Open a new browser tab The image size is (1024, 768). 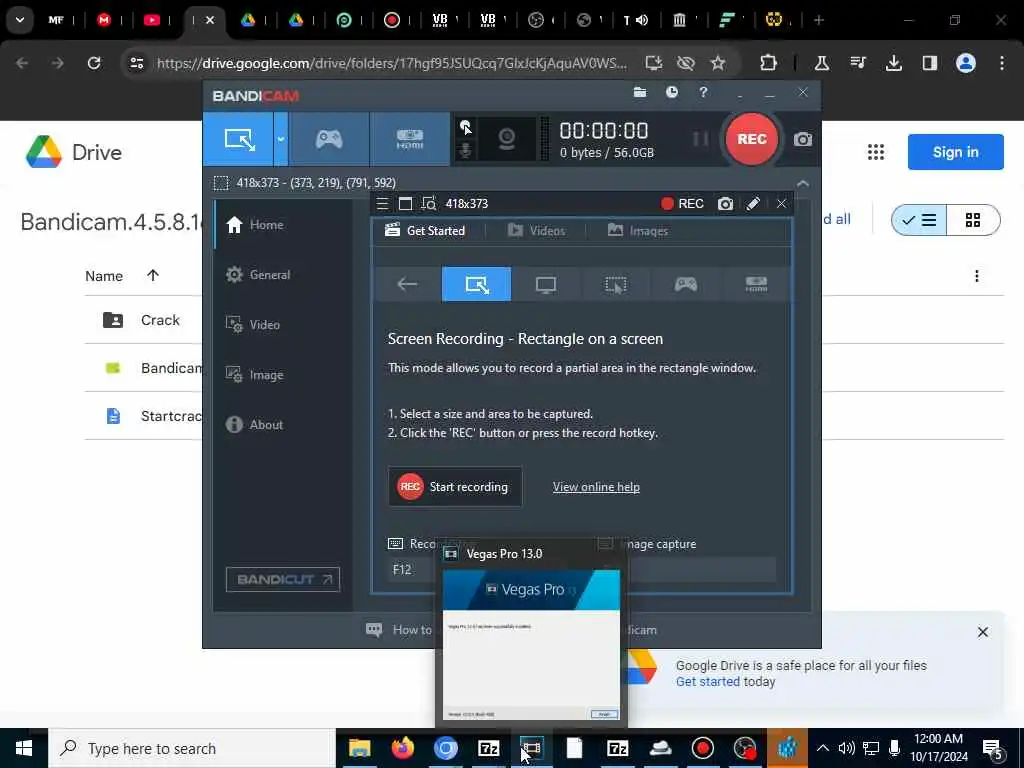(818, 20)
